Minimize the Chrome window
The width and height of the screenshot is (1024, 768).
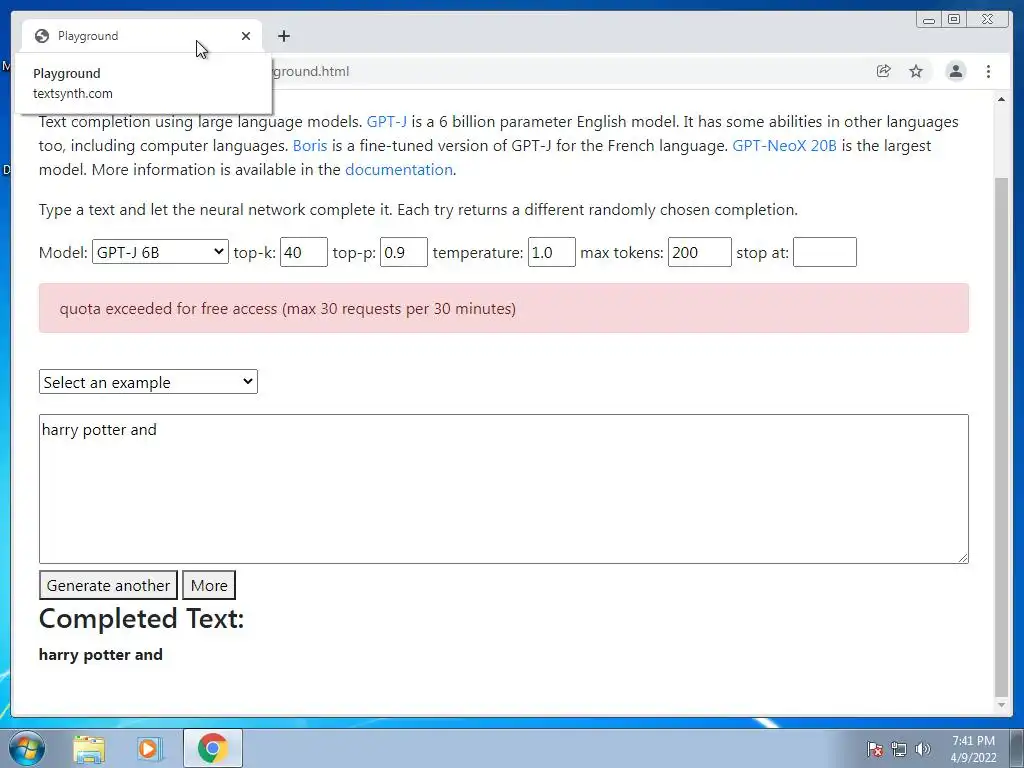coord(929,20)
